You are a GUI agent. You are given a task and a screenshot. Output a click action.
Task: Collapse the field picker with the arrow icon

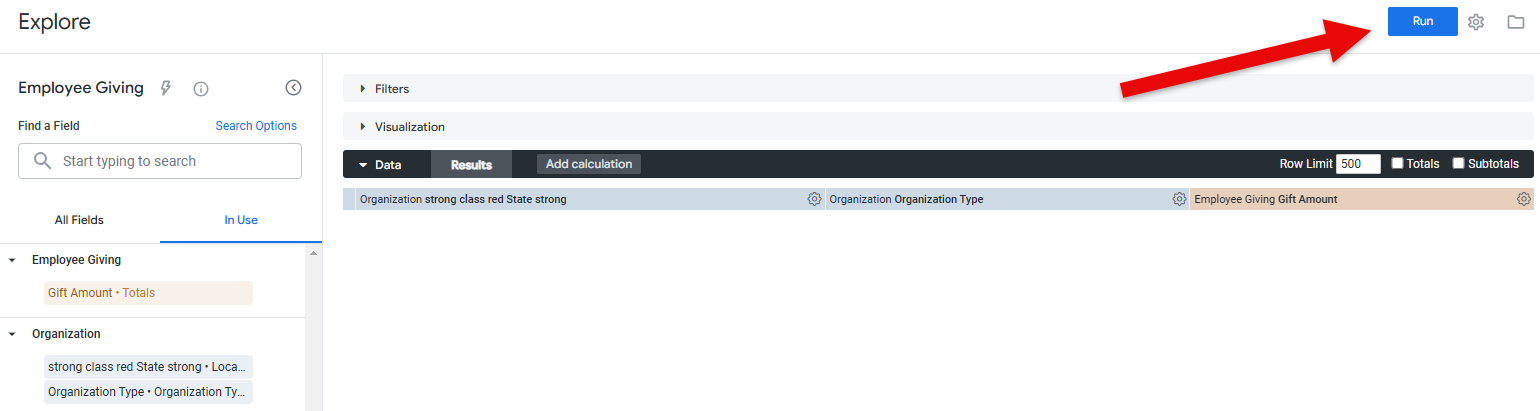click(x=293, y=87)
